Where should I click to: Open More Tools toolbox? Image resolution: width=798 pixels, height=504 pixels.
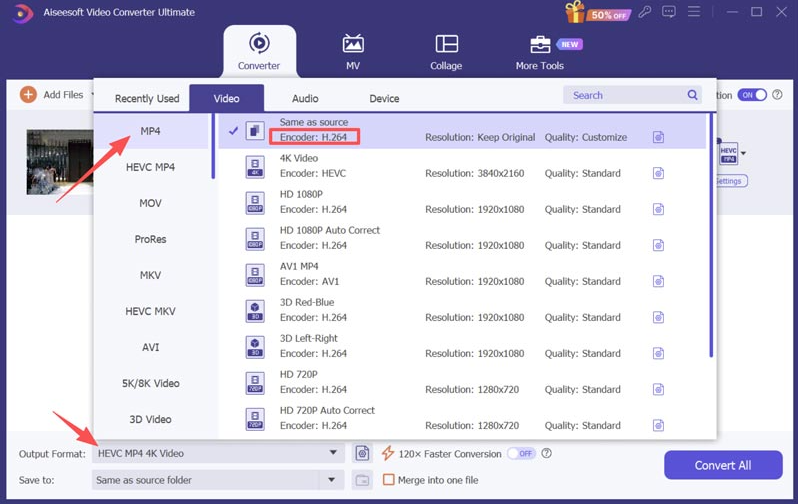[540, 51]
